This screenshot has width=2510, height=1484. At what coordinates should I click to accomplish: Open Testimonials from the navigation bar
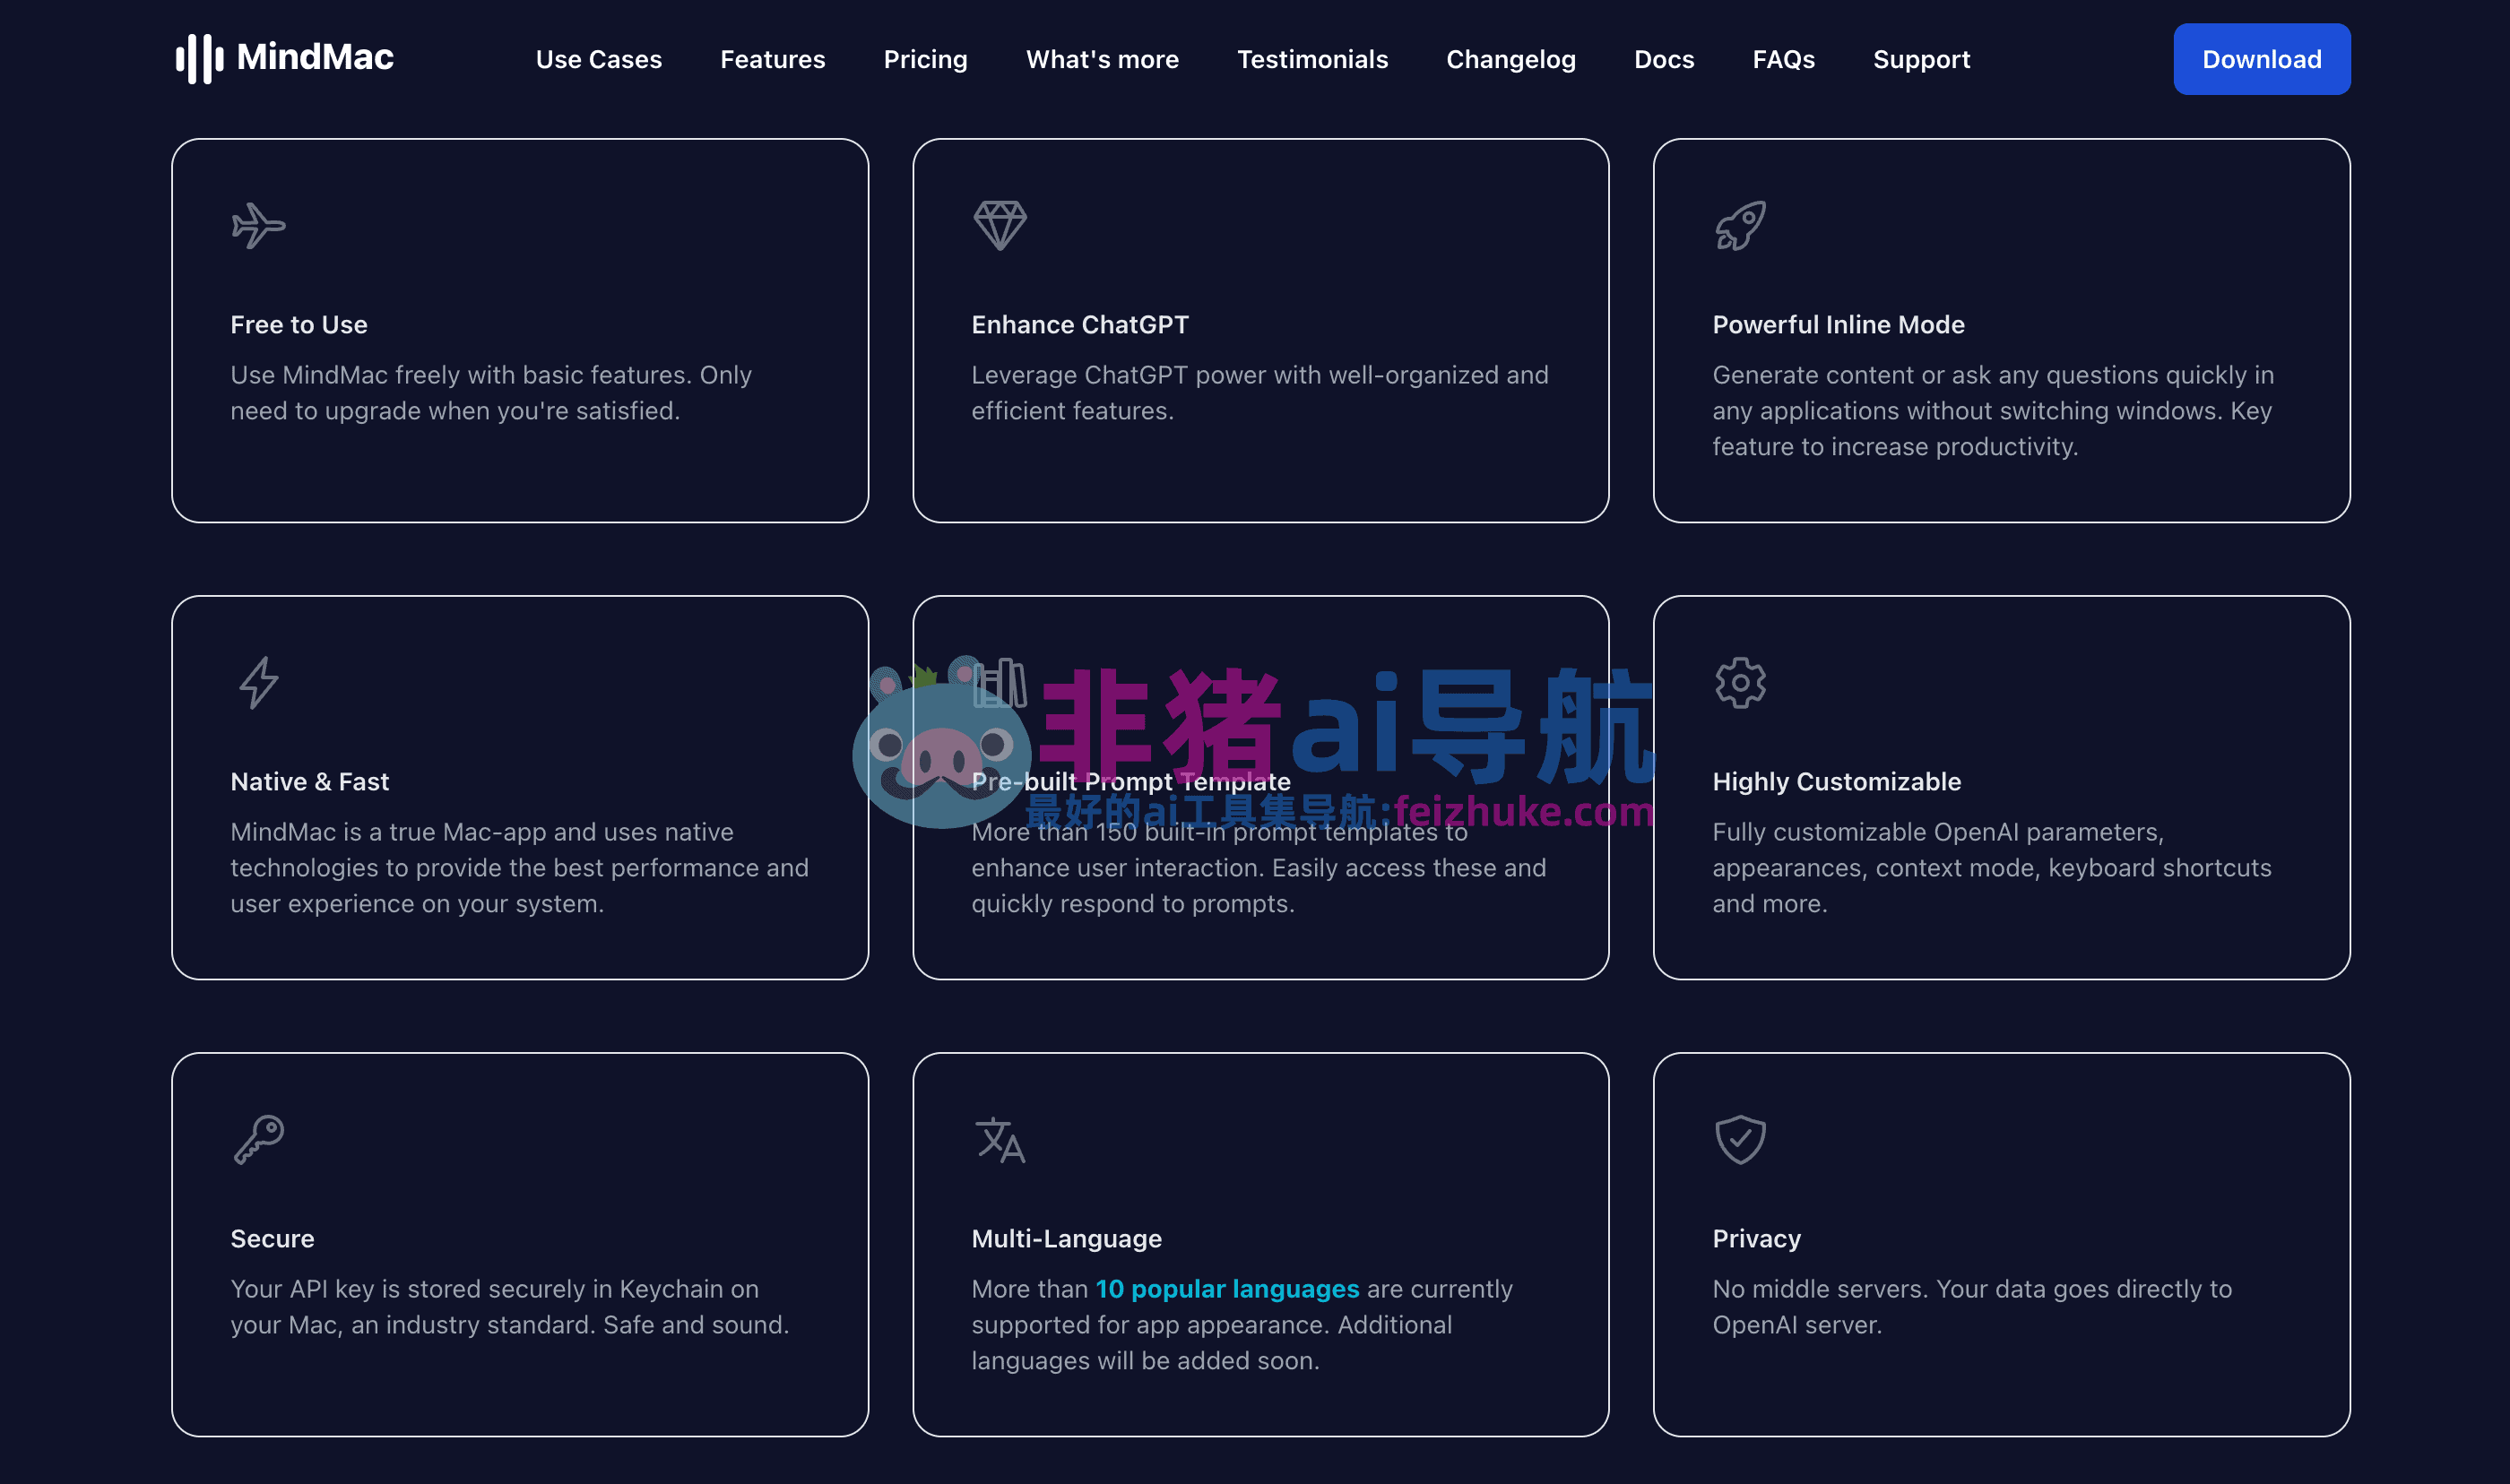coord(1312,60)
